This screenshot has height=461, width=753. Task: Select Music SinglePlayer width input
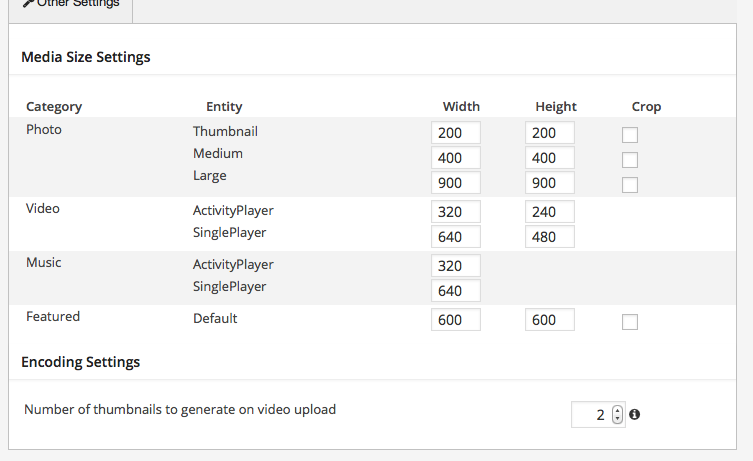(456, 291)
